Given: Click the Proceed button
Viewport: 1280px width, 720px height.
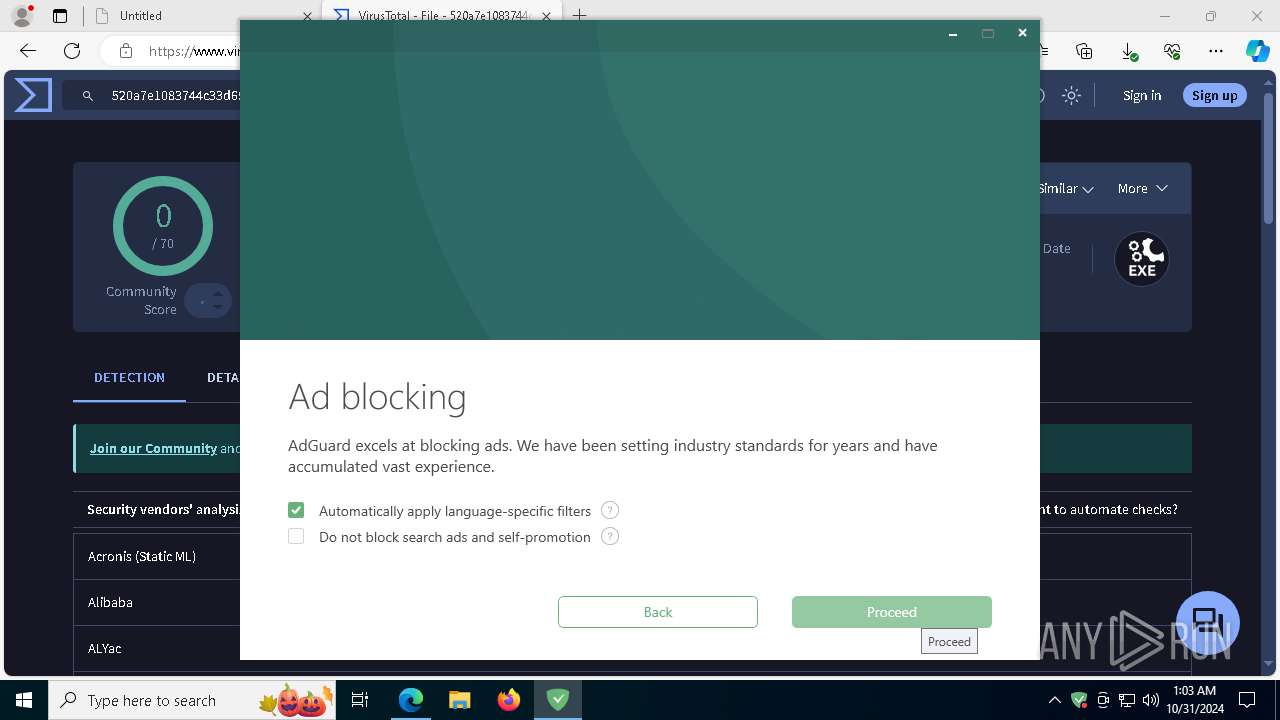Looking at the screenshot, I should click(892, 612).
